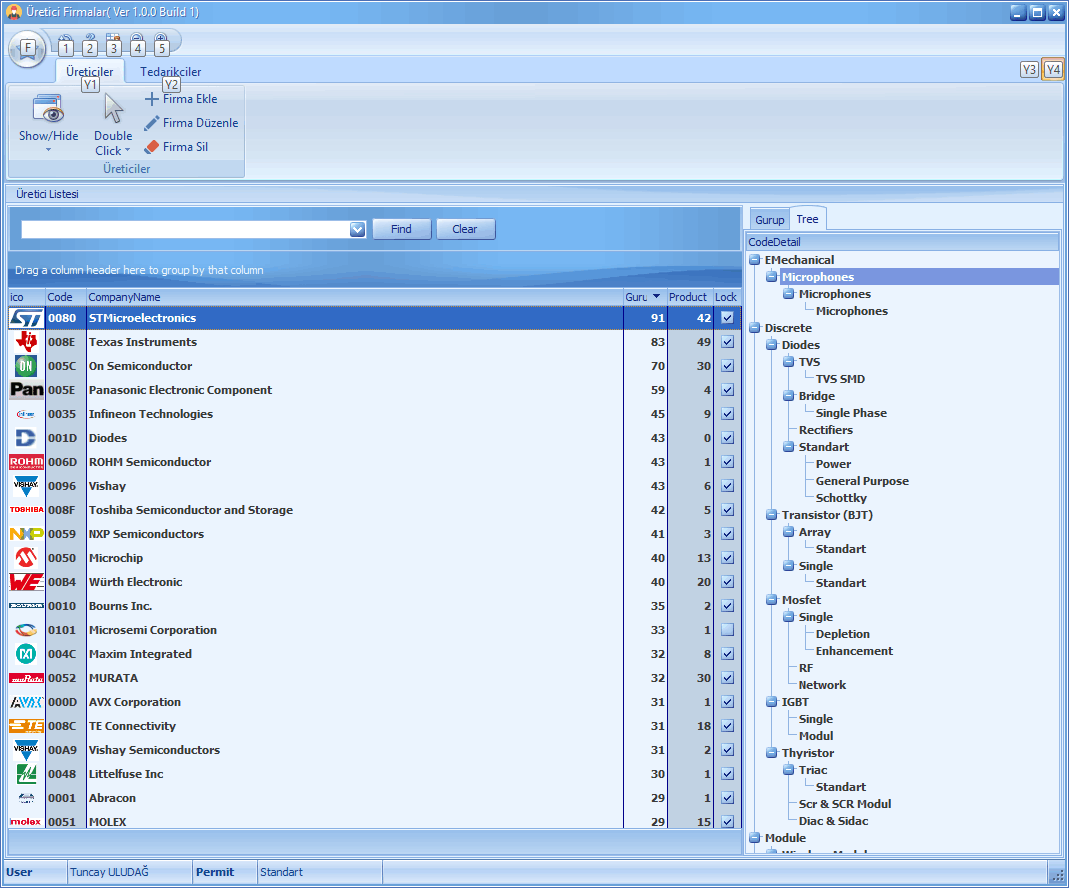Click the ROHM Semiconductor logo icon

[27, 462]
